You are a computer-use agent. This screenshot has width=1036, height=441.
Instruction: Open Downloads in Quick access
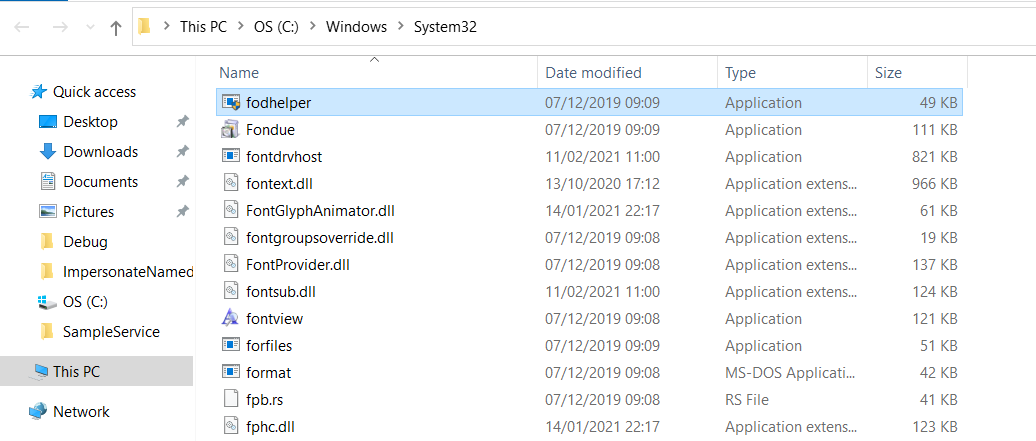pyautogui.click(x=100, y=152)
